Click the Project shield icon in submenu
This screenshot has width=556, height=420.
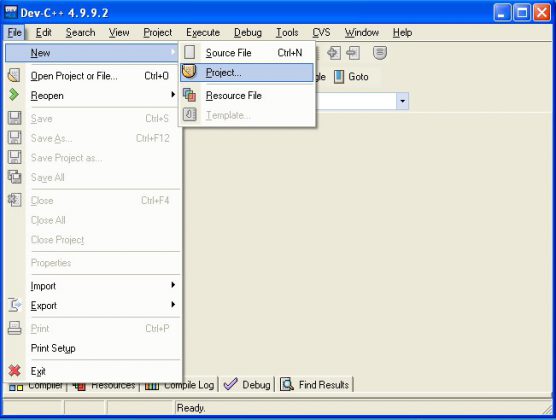(189, 72)
